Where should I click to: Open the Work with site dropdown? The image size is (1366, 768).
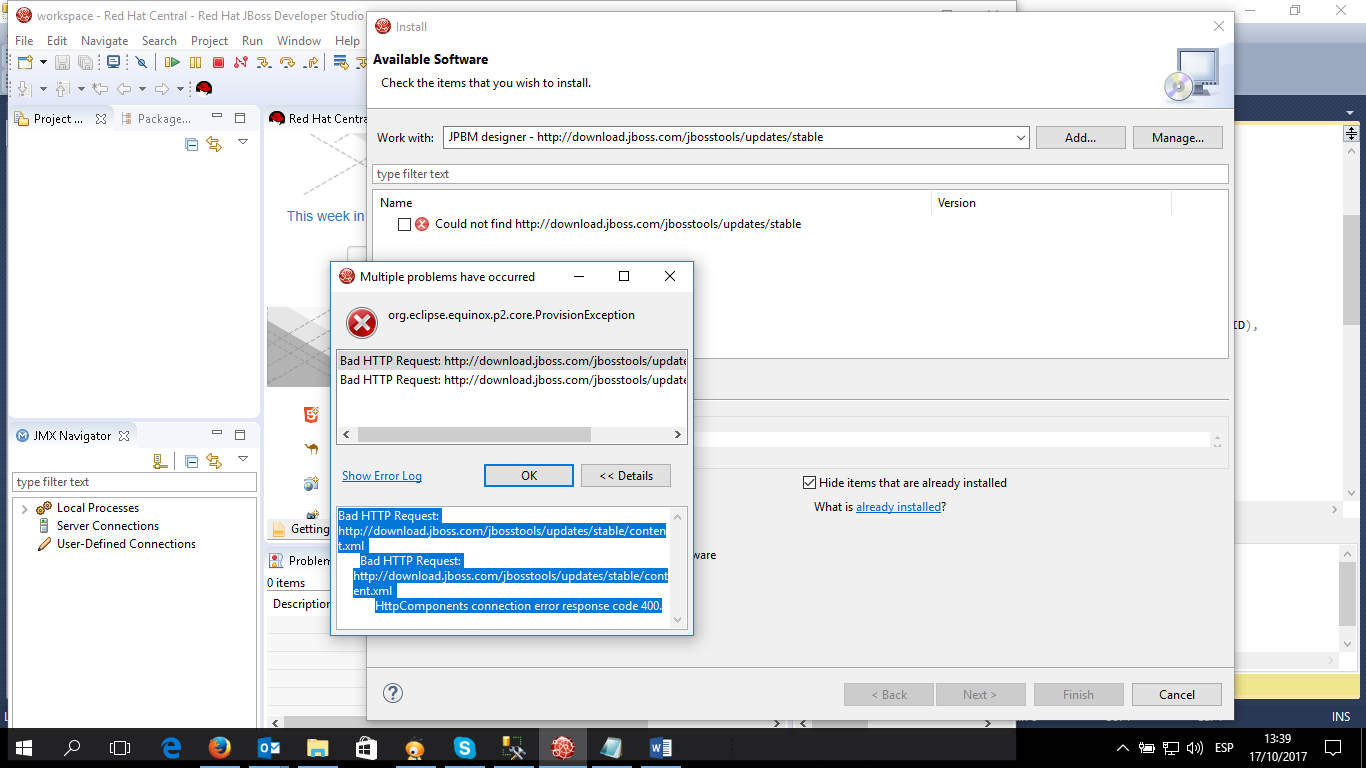(1020, 138)
